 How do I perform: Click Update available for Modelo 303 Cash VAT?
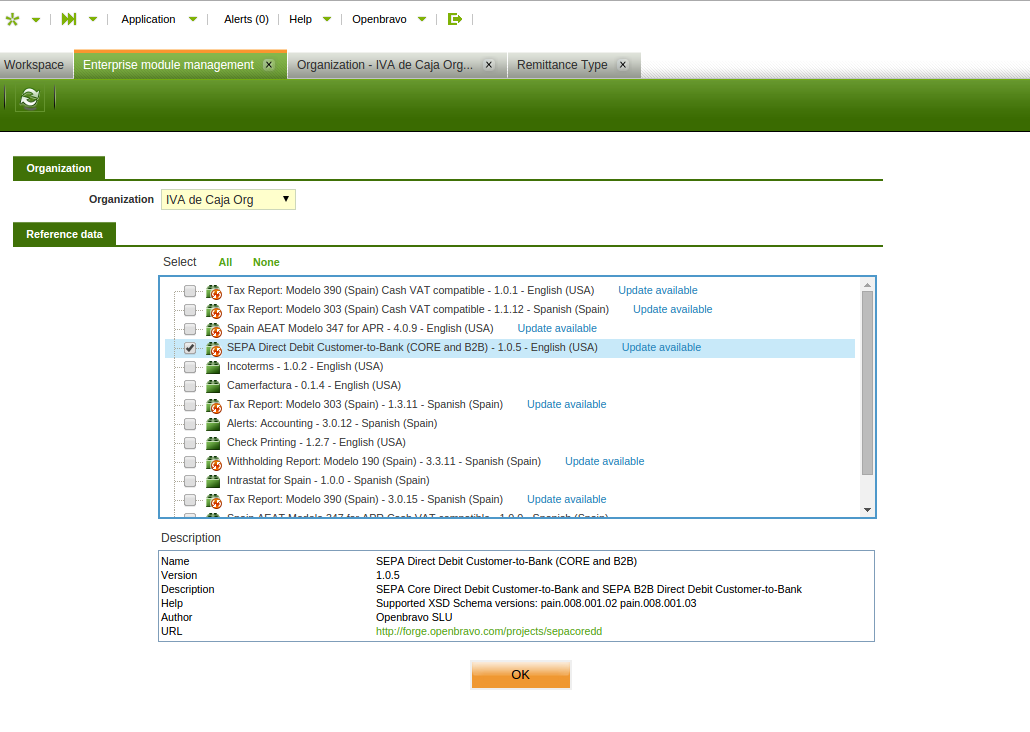click(x=672, y=309)
